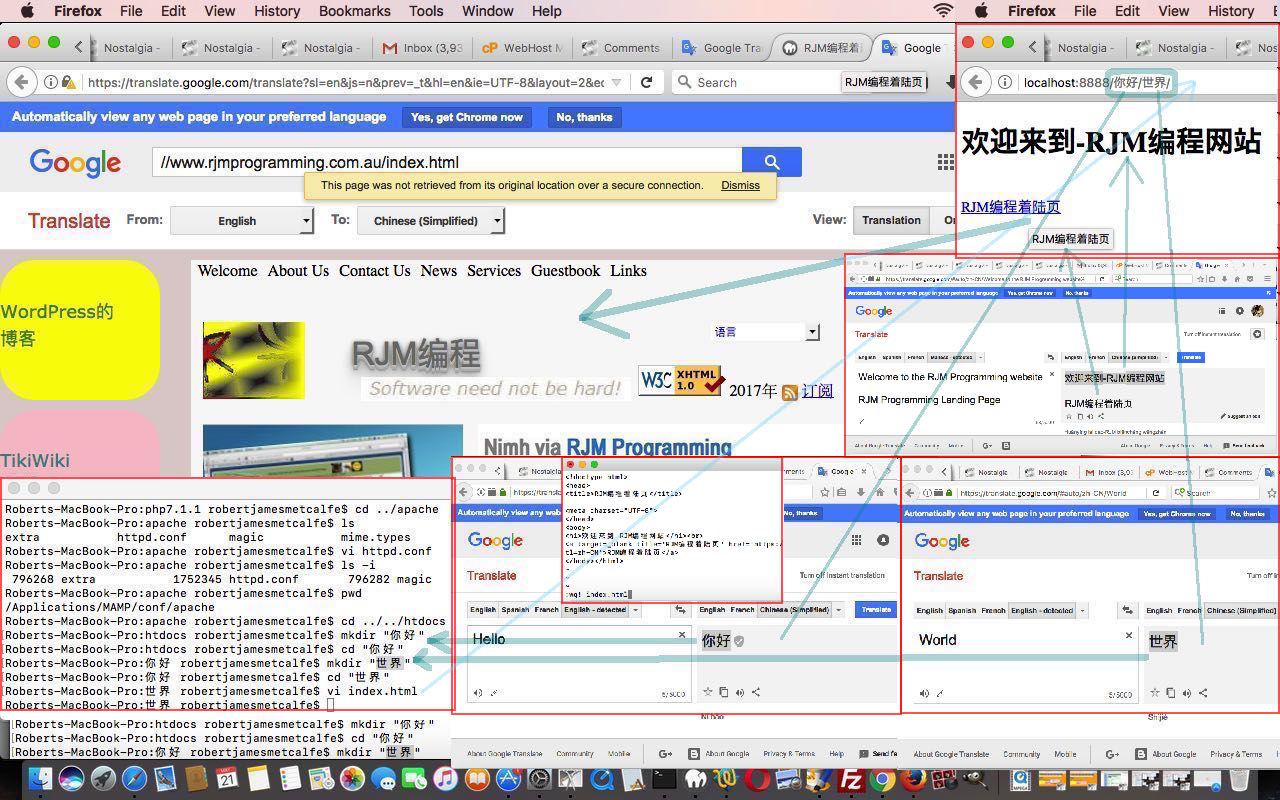Image resolution: width=1280 pixels, height=800 pixels.
Task: Listen to Hello source text speaker icon
Action: tap(477, 692)
